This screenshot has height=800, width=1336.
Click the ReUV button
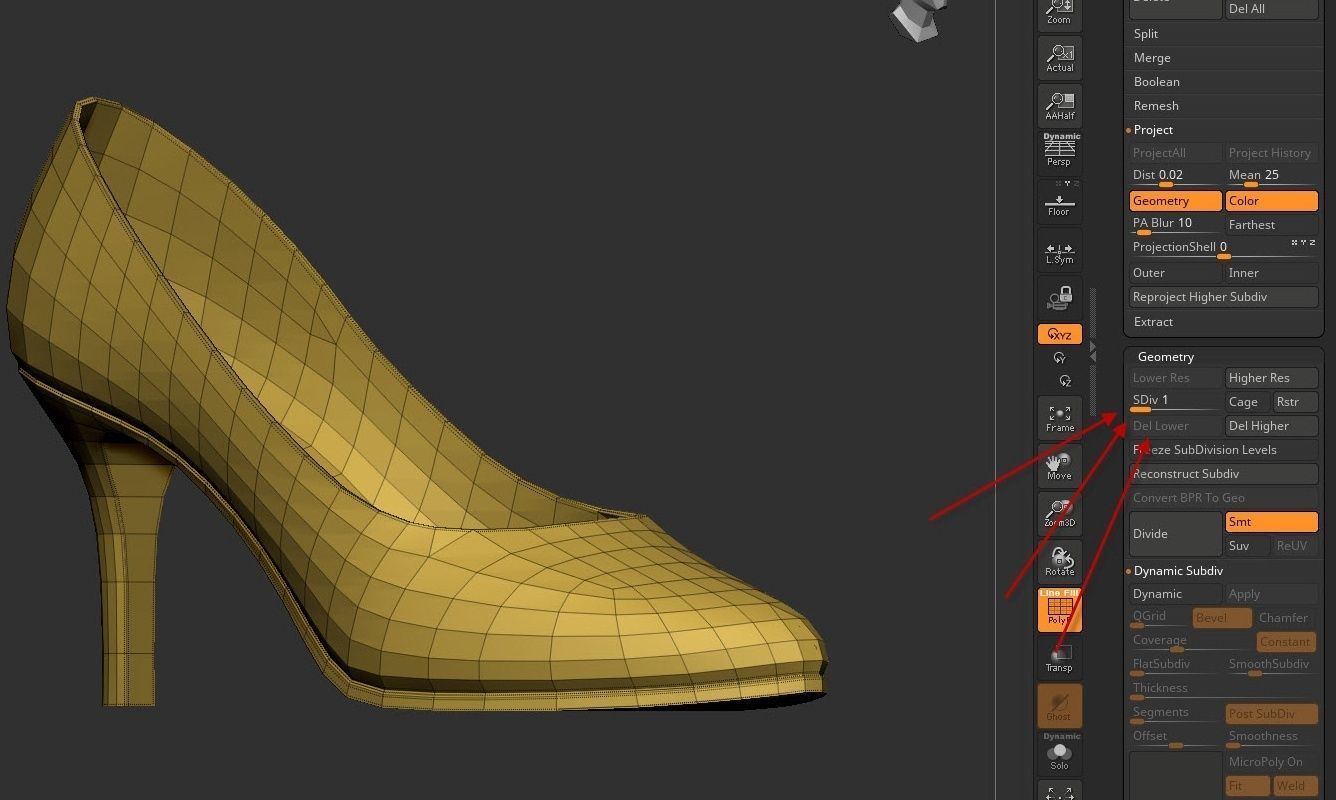[x=1296, y=546]
